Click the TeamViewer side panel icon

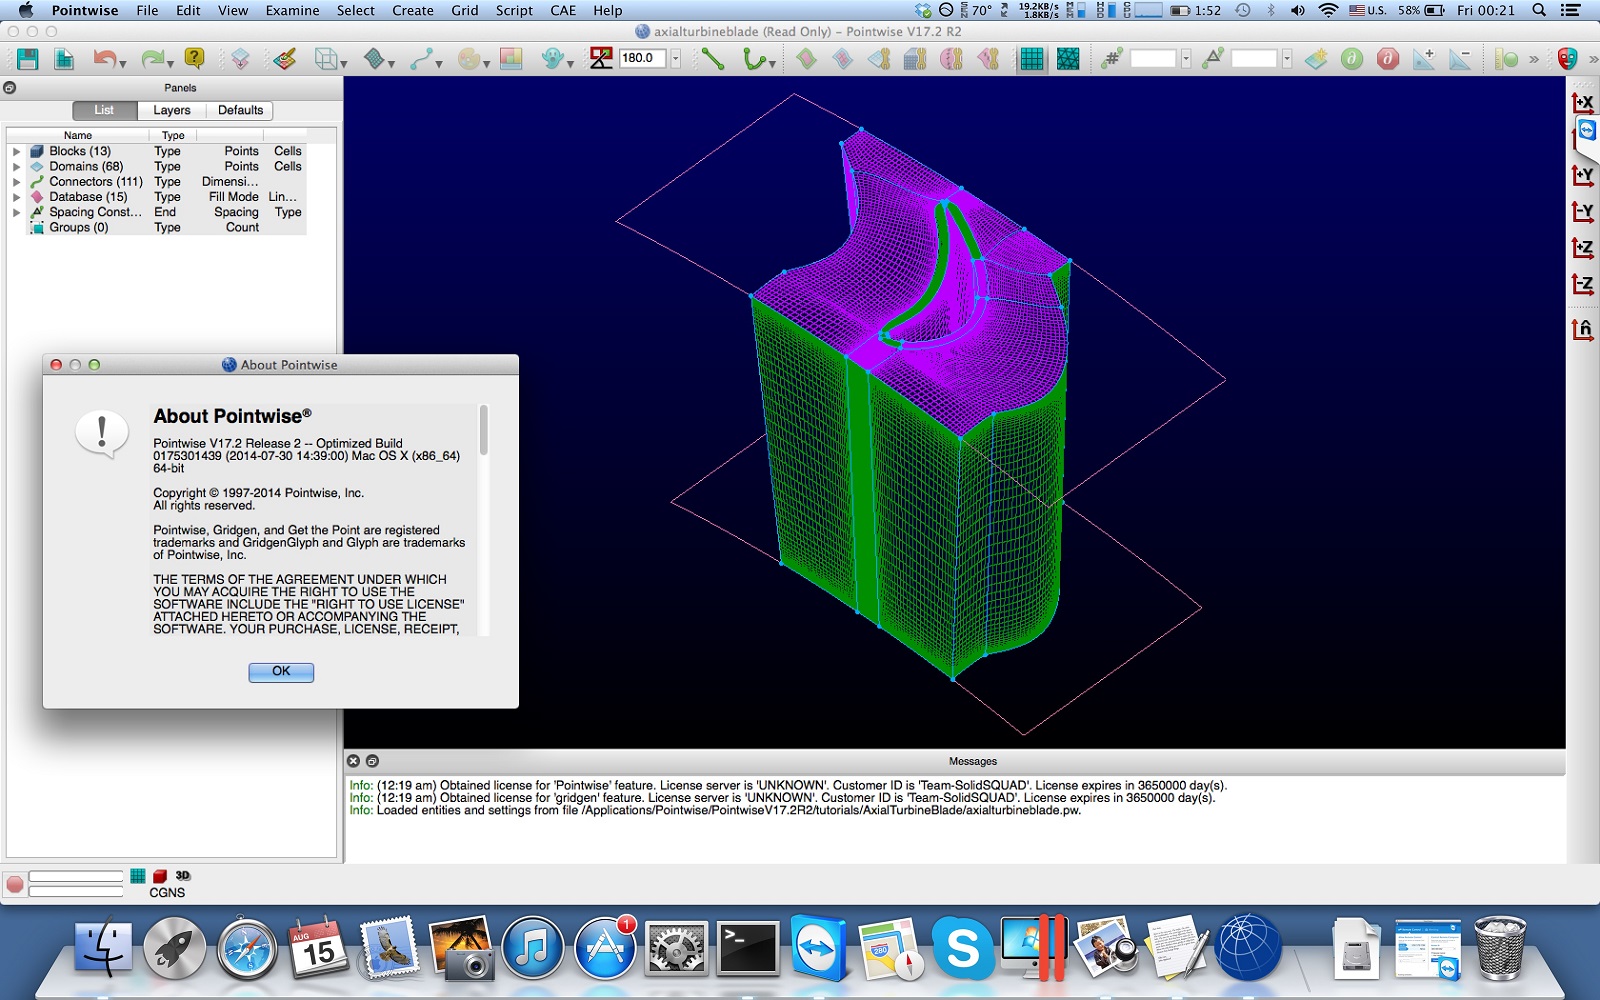pos(1587,131)
